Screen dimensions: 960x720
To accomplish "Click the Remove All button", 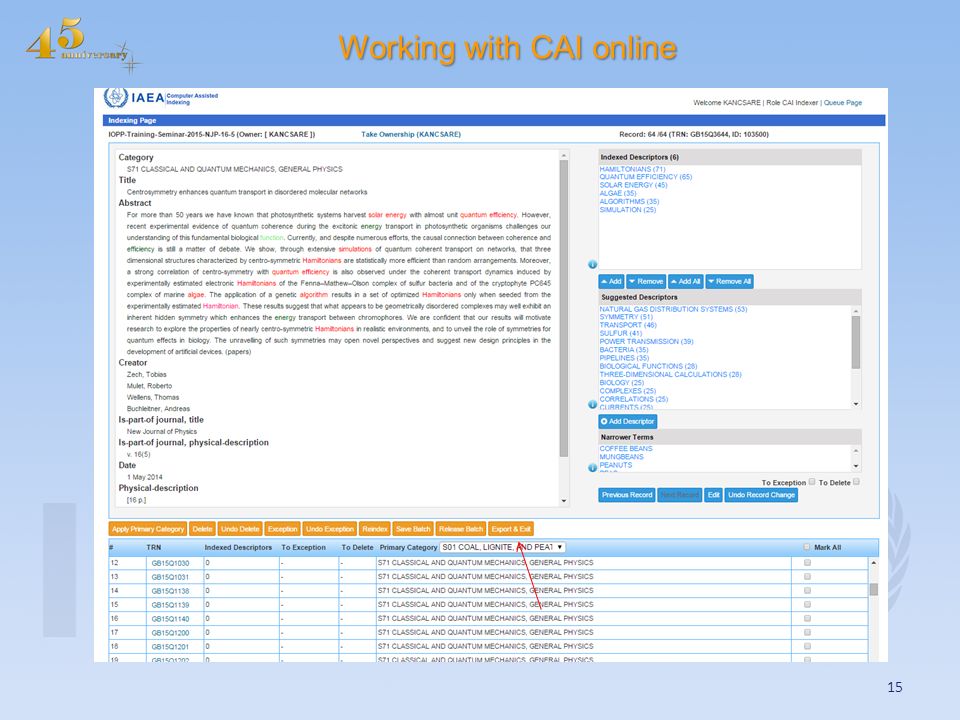I will (x=729, y=282).
